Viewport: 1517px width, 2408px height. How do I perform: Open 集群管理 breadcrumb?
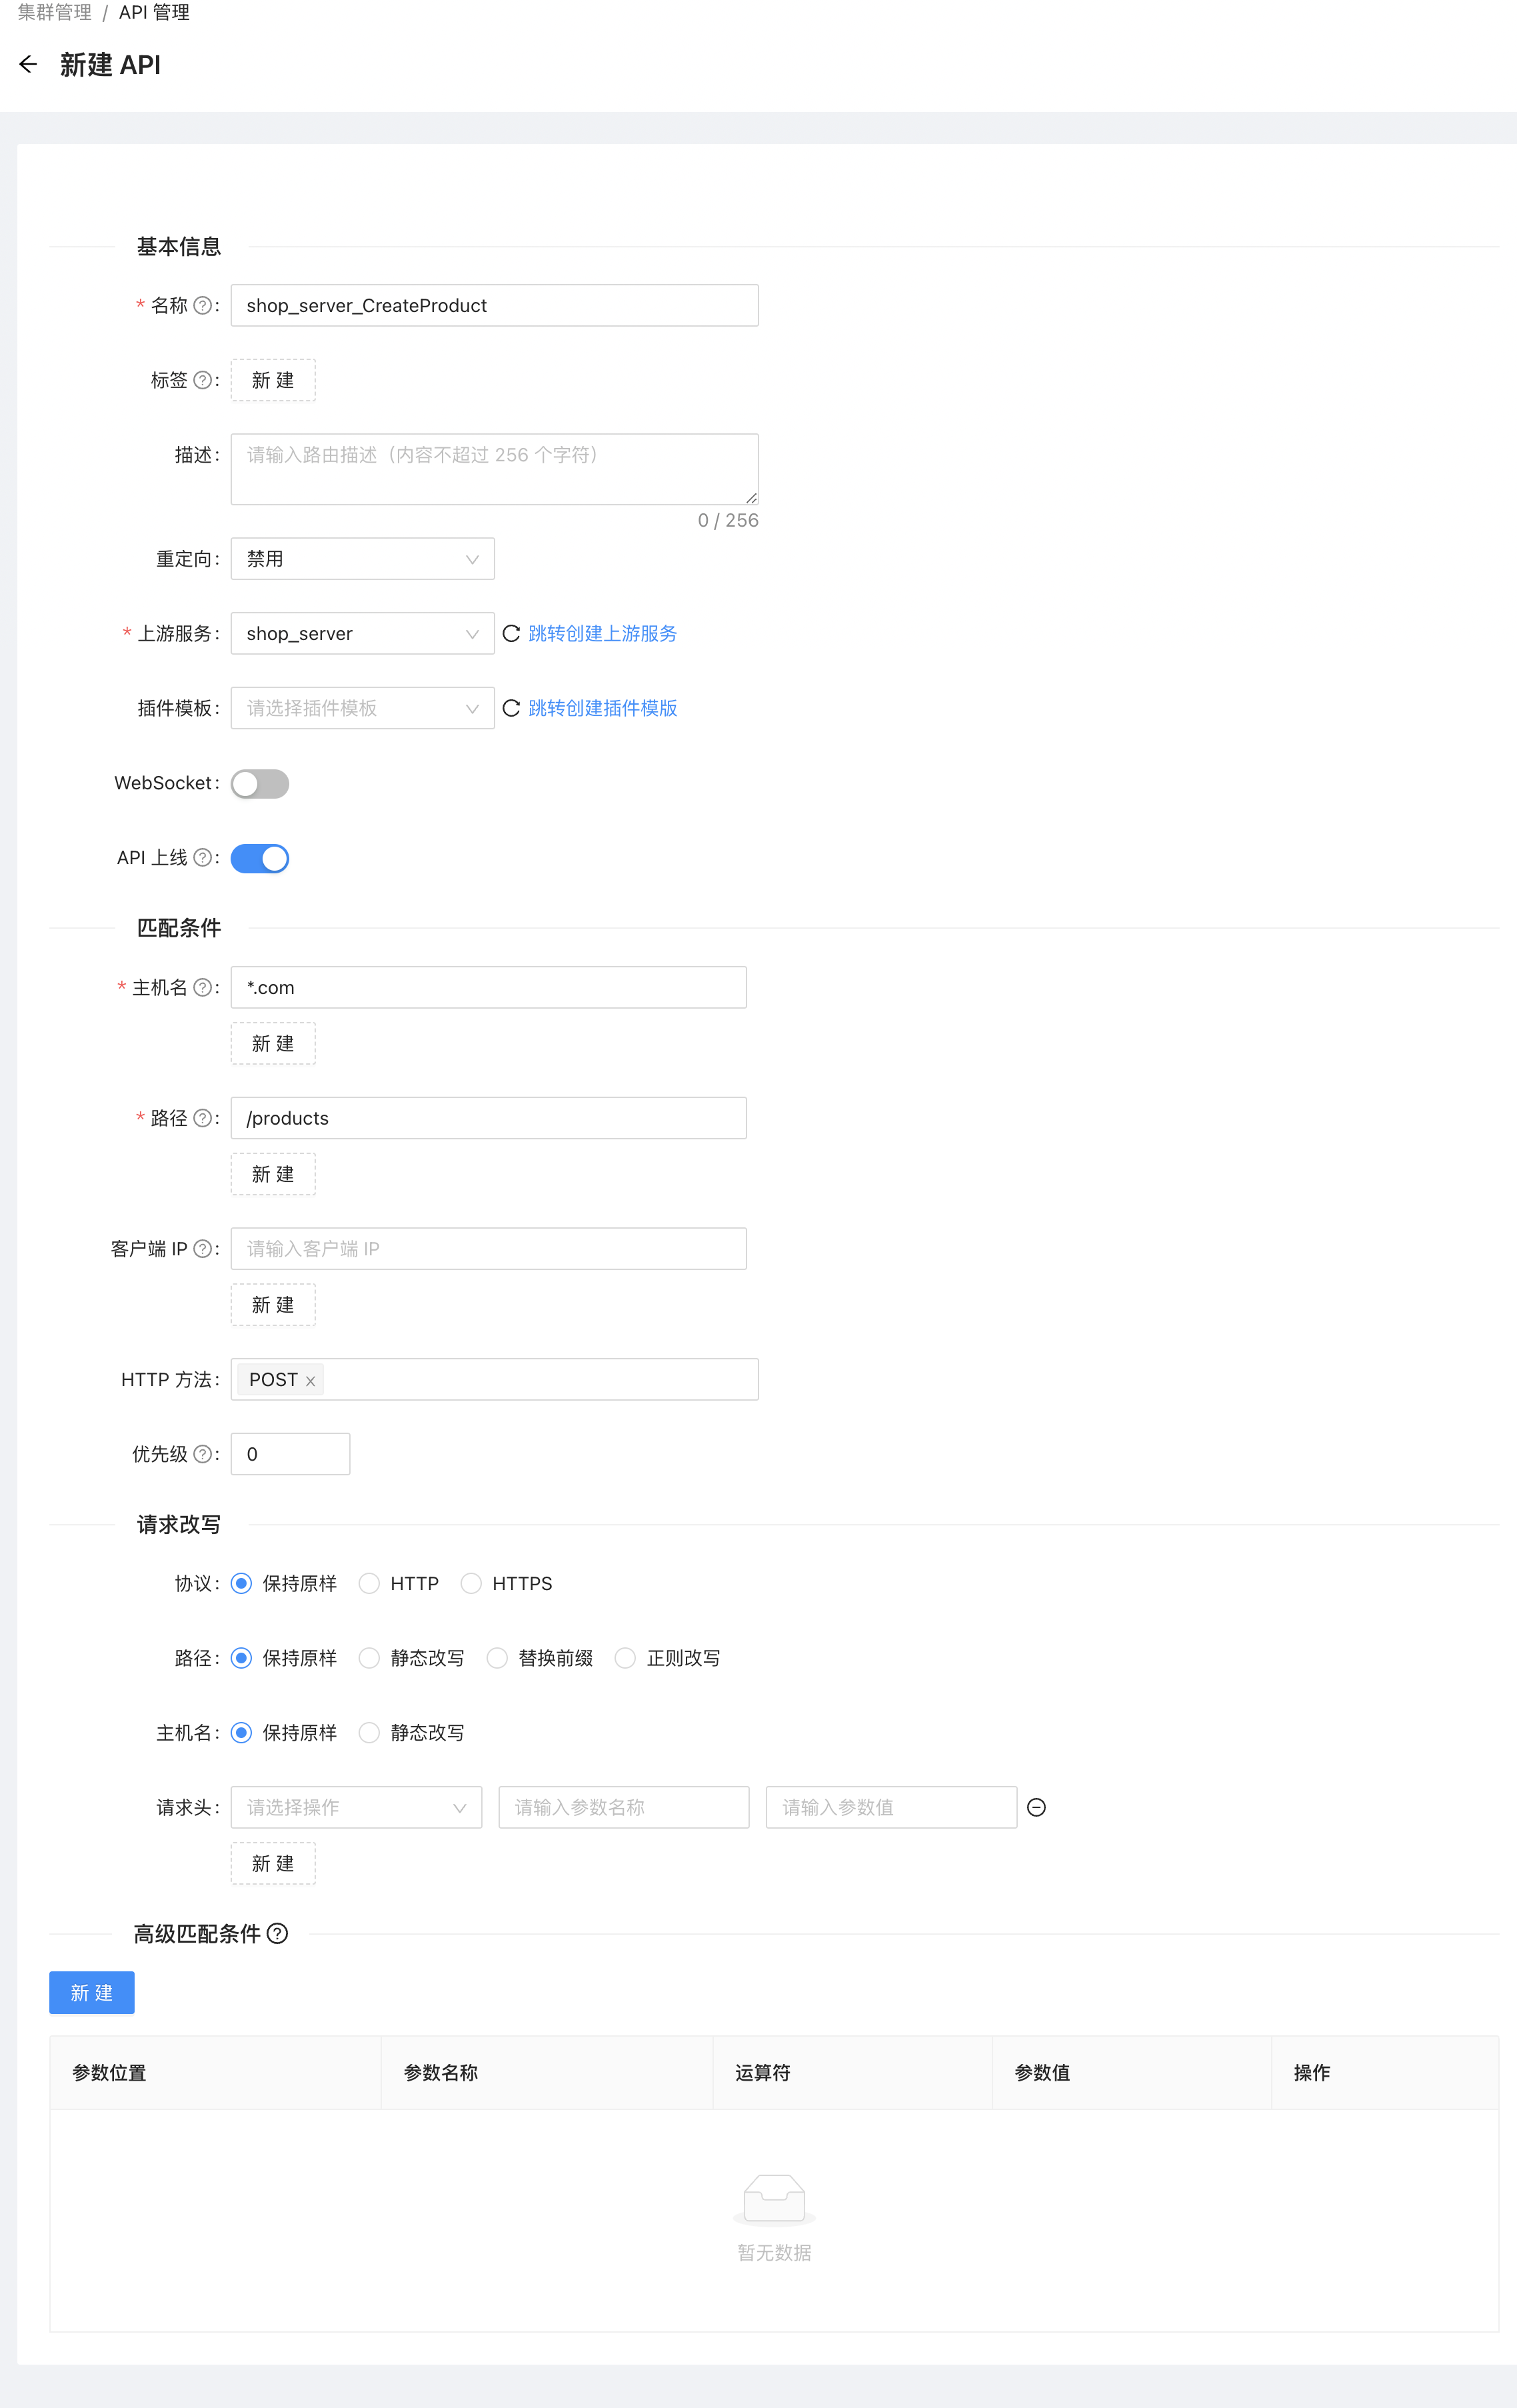[x=55, y=13]
